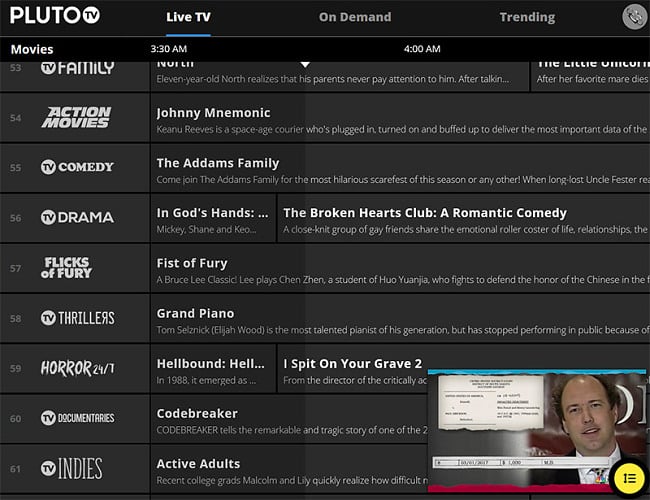The width and height of the screenshot is (650, 500).
Task: Open the On Demand tab
Action: tap(355, 17)
